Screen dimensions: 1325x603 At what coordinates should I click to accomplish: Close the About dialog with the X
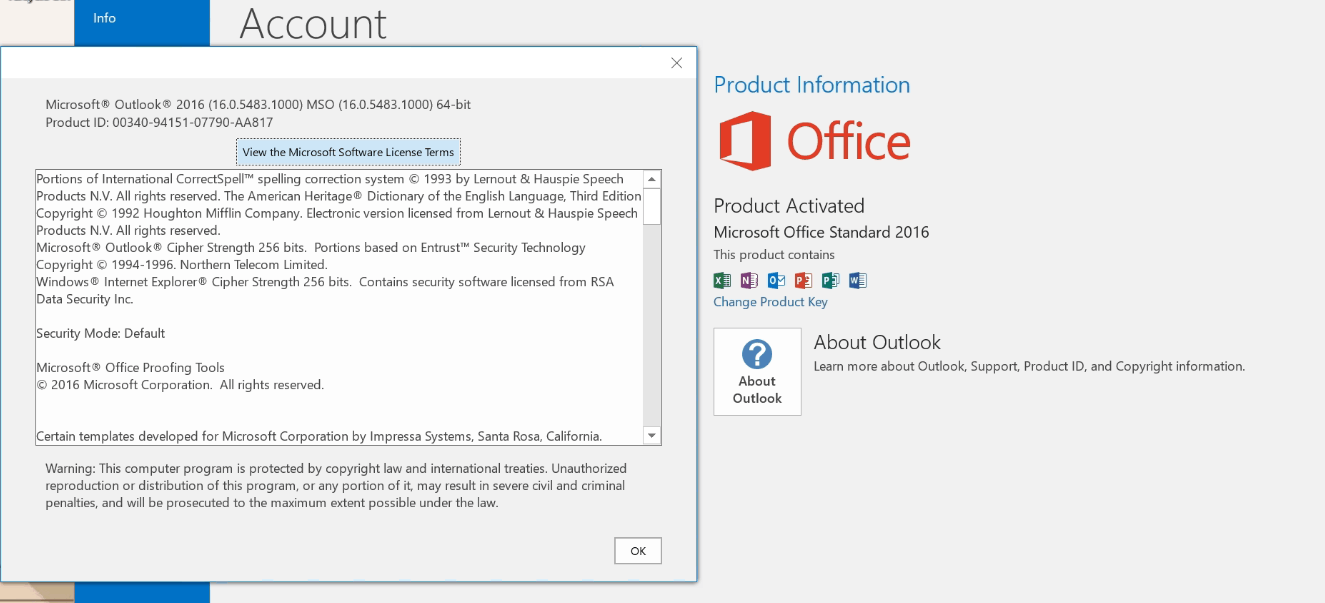(676, 63)
